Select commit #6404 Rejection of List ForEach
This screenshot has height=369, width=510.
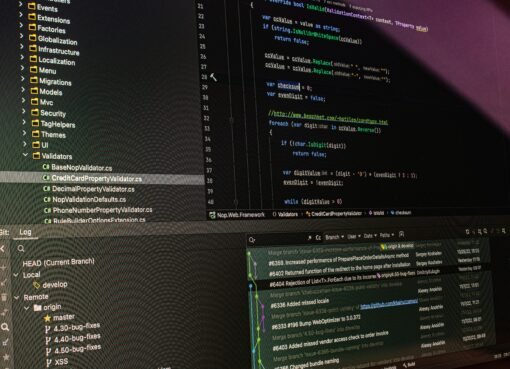323,281
